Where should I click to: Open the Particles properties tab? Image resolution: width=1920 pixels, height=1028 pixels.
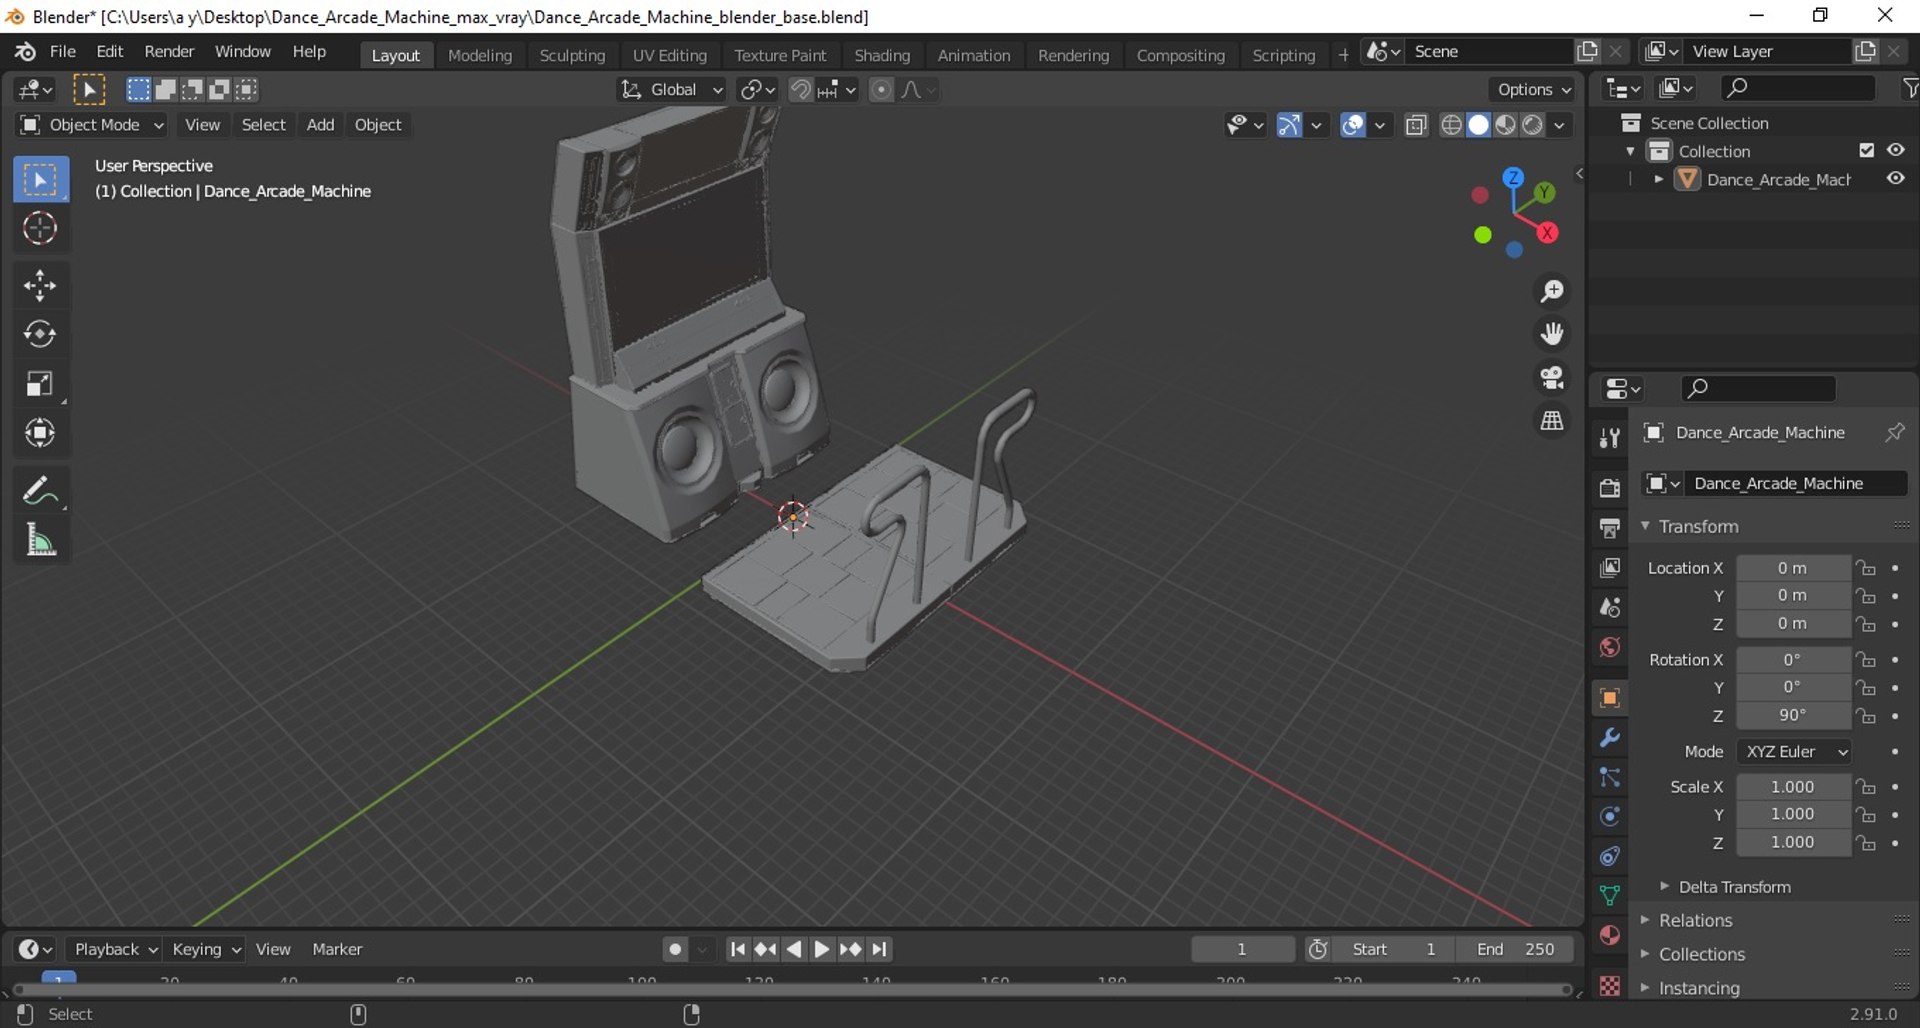tap(1609, 777)
